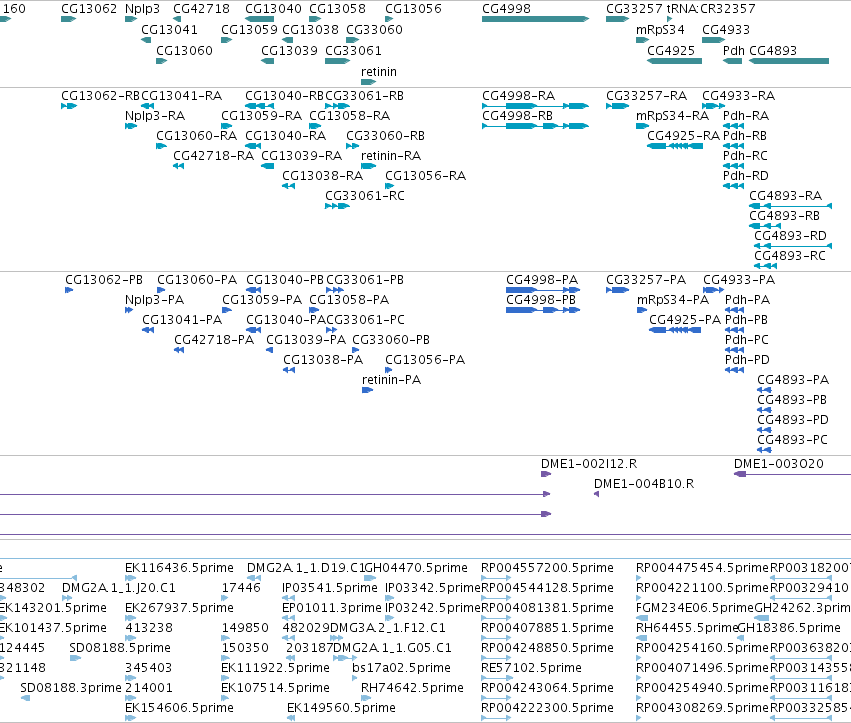851x723 pixels.
Task: Select the Pdh-RC transcript label
Action: pos(745,156)
